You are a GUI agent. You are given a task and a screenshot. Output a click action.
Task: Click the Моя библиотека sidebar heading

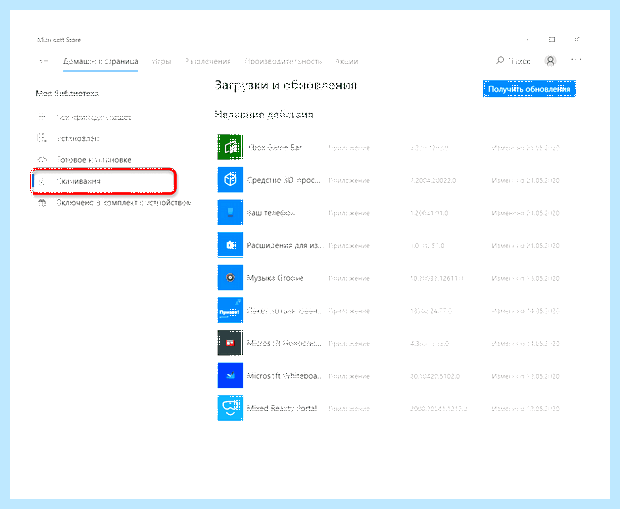(67, 93)
